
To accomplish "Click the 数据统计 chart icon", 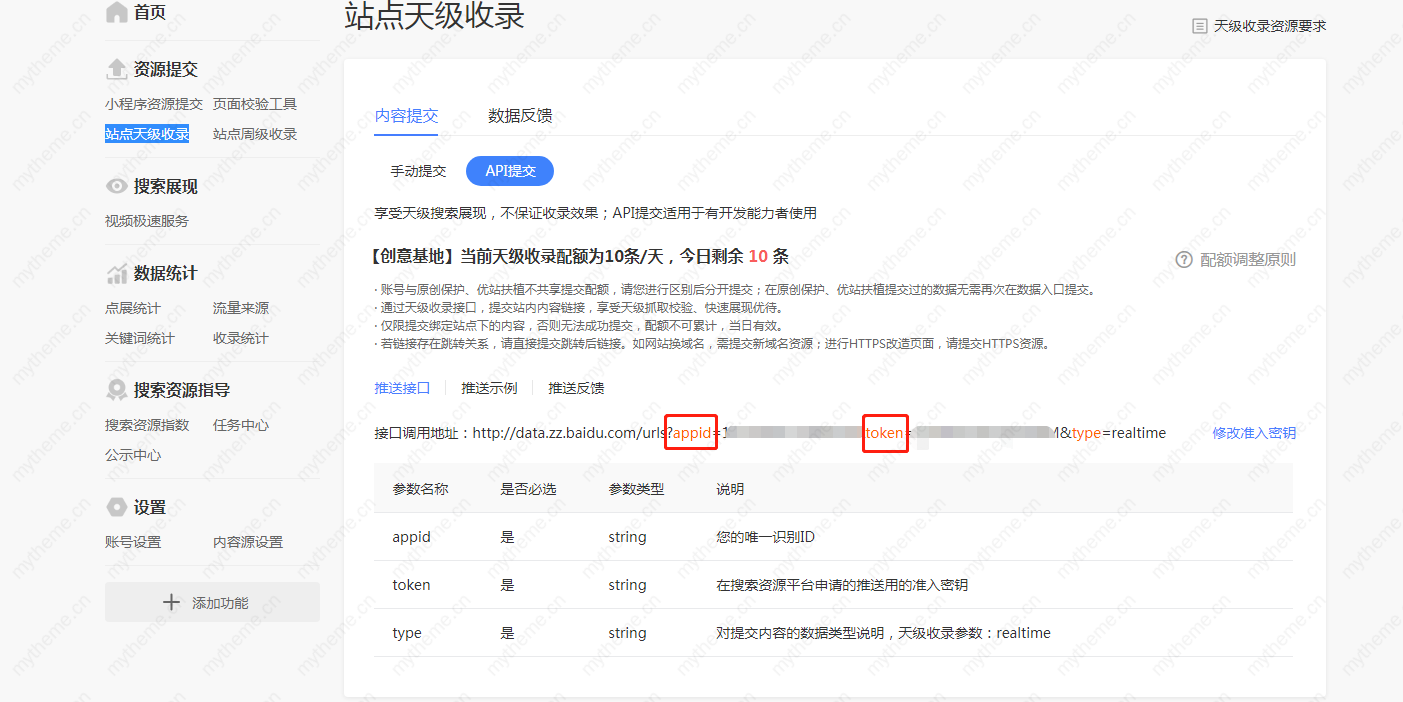I will 115,272.
